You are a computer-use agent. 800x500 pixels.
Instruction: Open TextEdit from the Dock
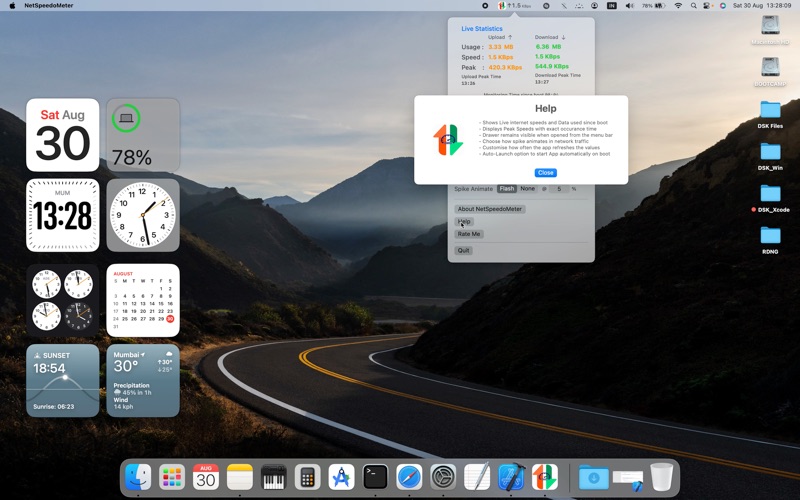pyautogui.click(x=477, y=477)
